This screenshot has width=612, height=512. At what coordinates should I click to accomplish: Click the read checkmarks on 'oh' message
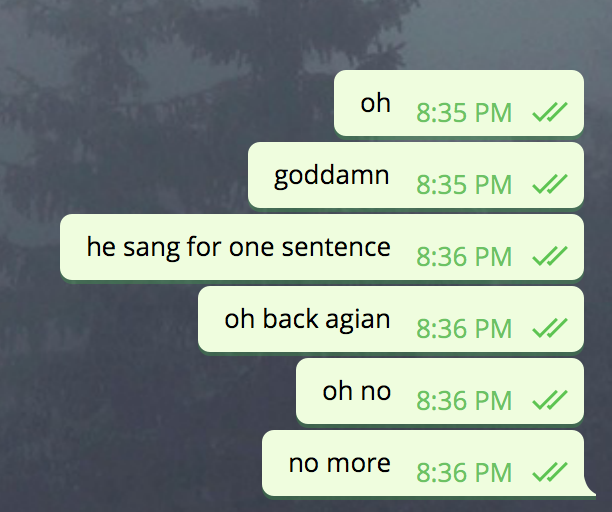550,112
